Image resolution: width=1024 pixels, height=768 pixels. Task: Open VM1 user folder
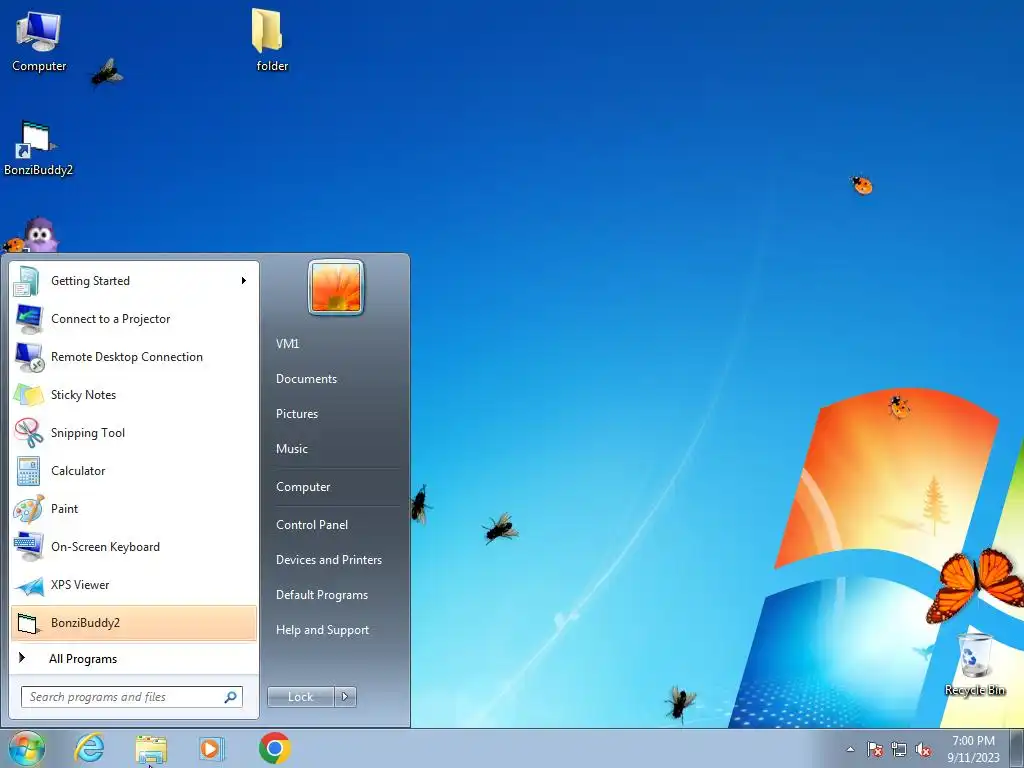tap(287, 344)
